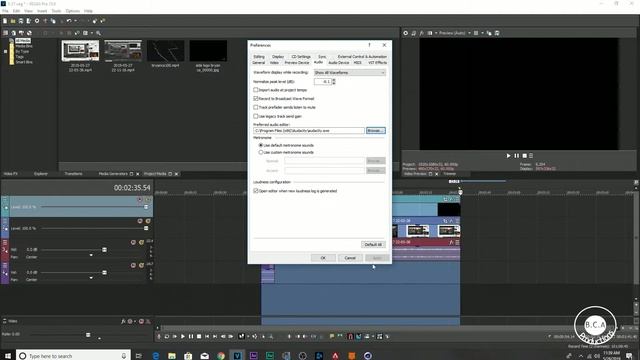Click Stop in the timeline transport bar
Viewport: 640px width, 360px height.
point(199,336)
